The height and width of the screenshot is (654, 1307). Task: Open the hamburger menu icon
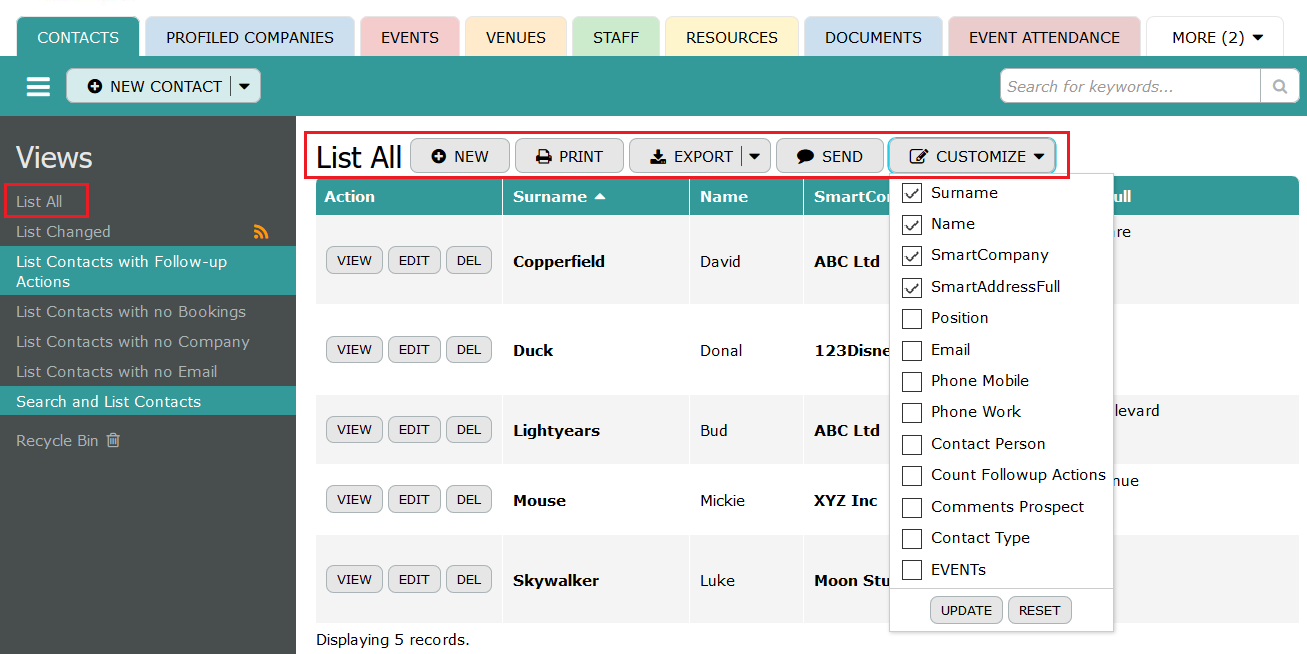point(38,87)
